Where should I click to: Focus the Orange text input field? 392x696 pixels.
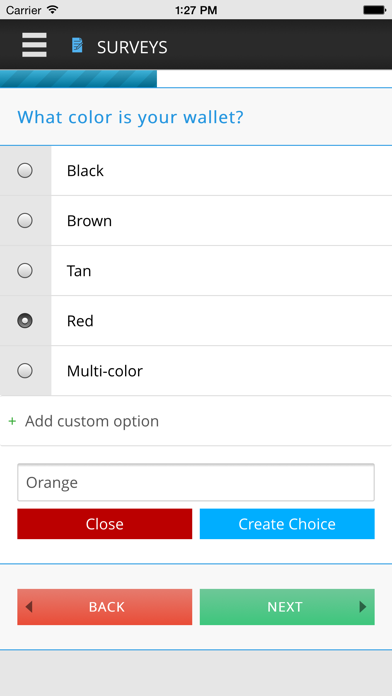click(x=196, y=482)
